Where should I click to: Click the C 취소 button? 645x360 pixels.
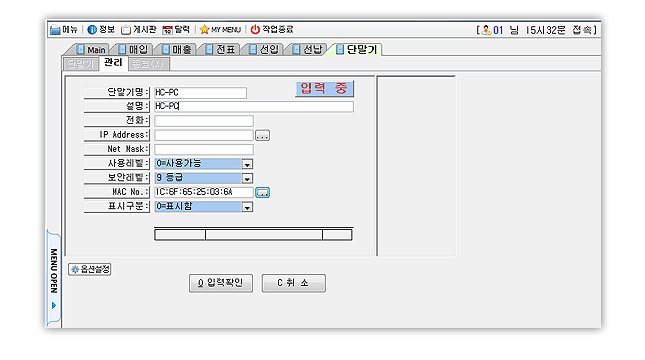294,283
